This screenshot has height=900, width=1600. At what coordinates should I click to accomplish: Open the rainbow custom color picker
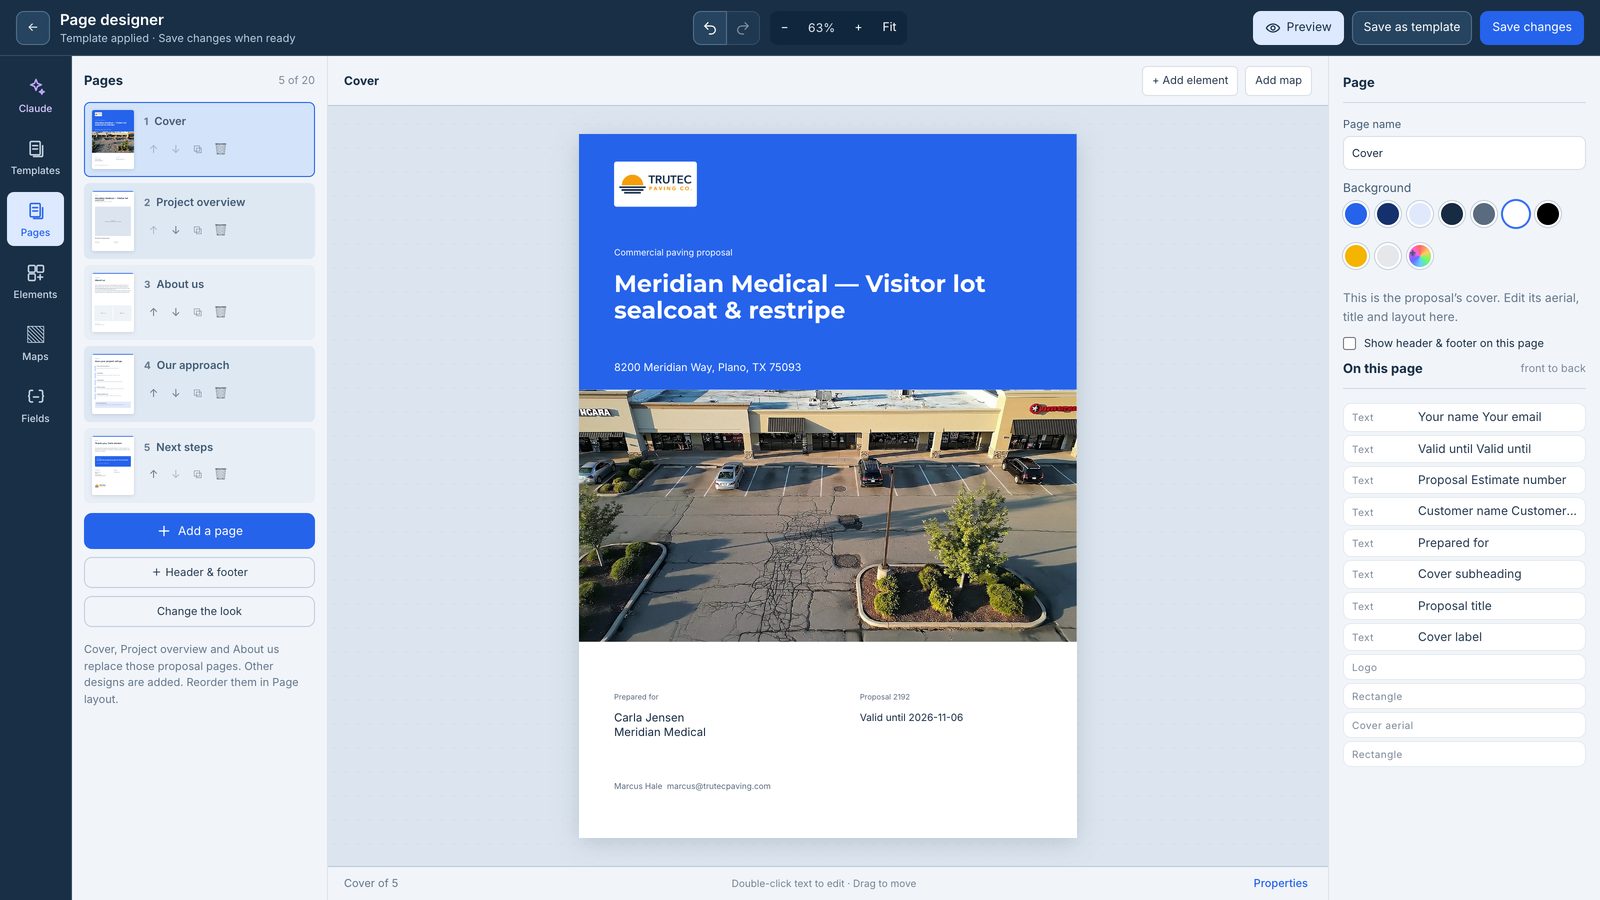pos(1420,256)
